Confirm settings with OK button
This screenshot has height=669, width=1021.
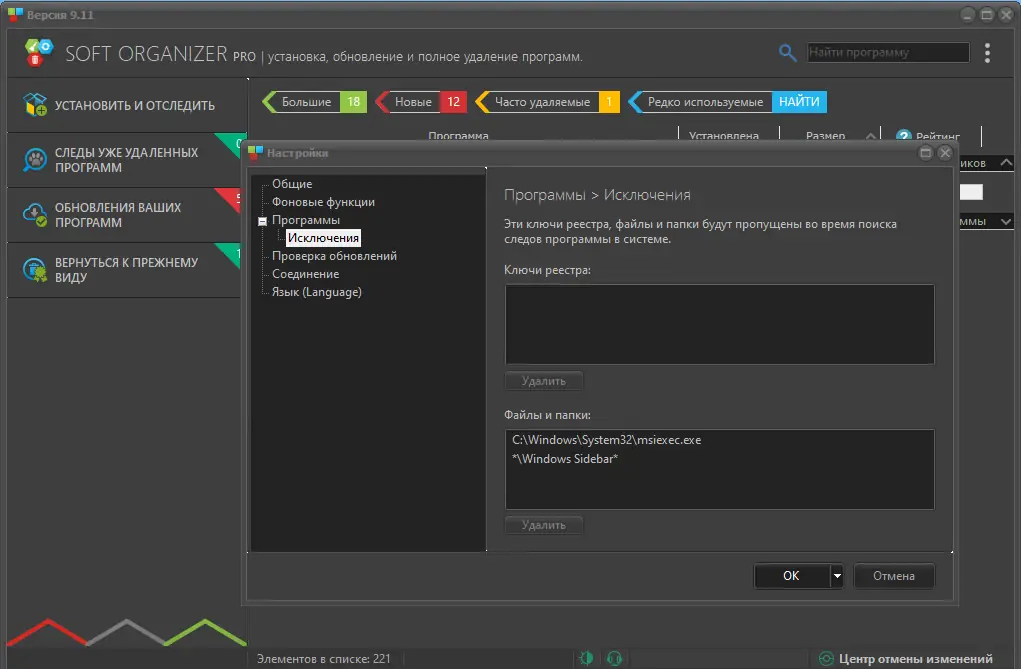point(791,576)
